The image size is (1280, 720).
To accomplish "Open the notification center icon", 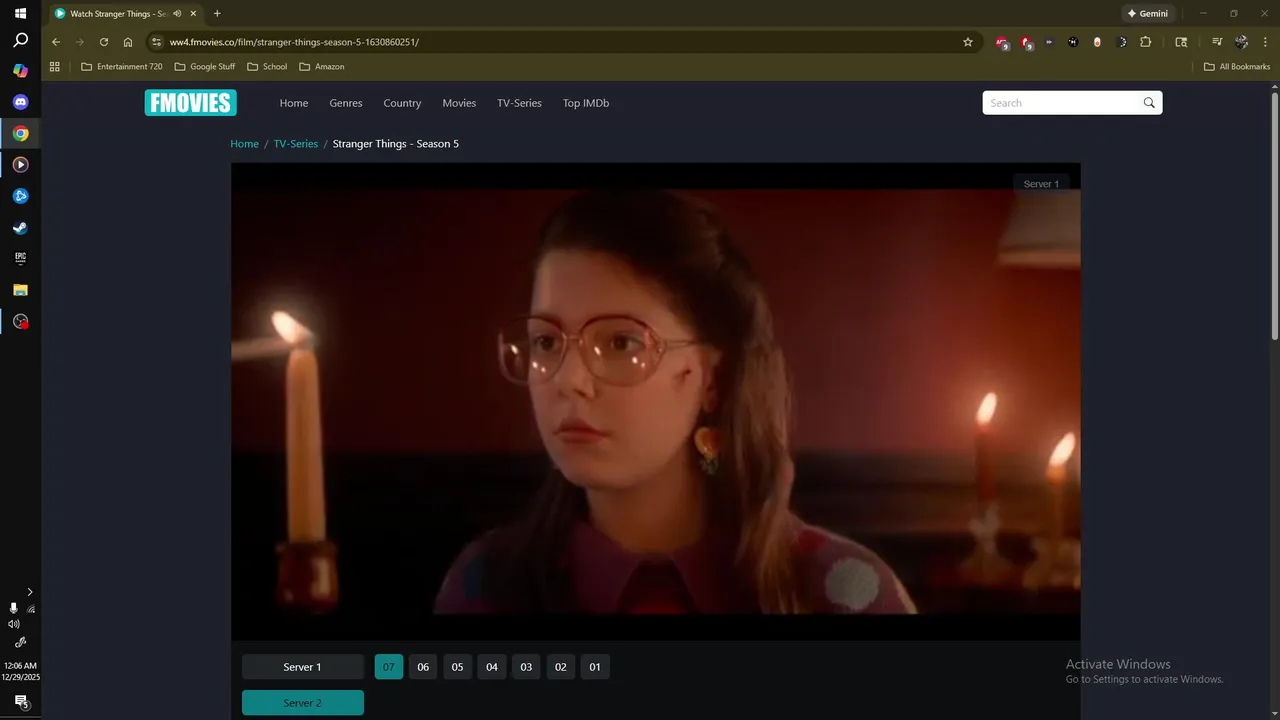I will [20, 701].
